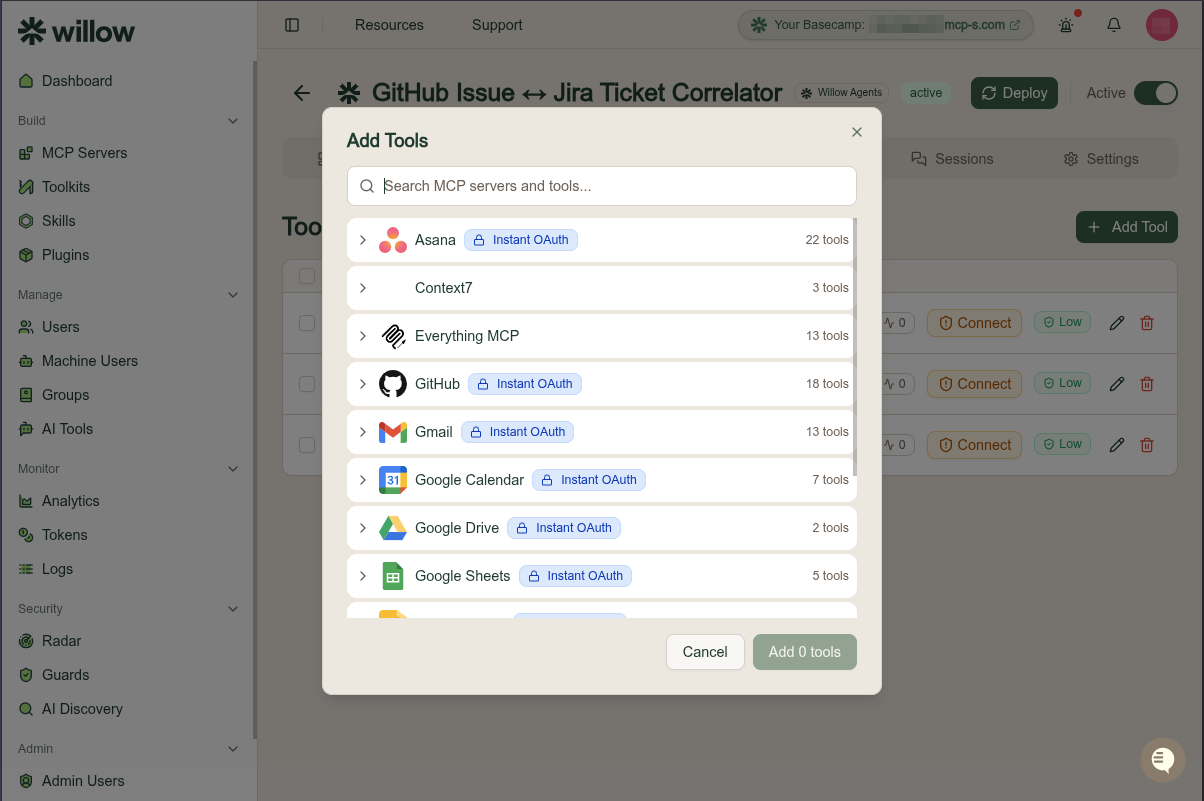Switch to the Sessions tab
The width and height of the screenshot is (1204, 801).
952,159
